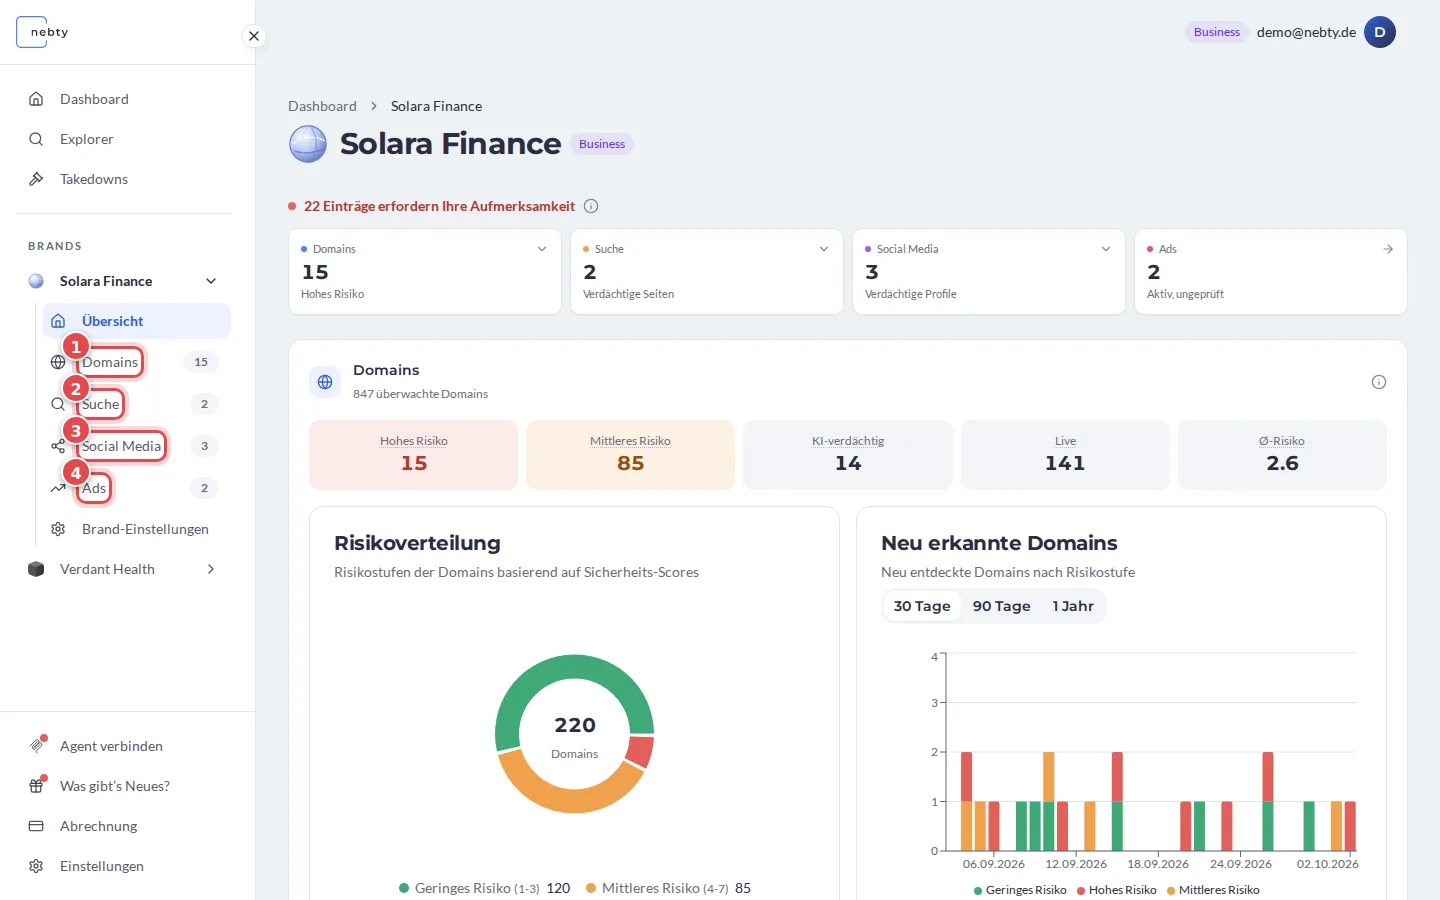1440x900 pixels.
Task: Click the 3 badge next to Social Media
Action: pos(204,446)
